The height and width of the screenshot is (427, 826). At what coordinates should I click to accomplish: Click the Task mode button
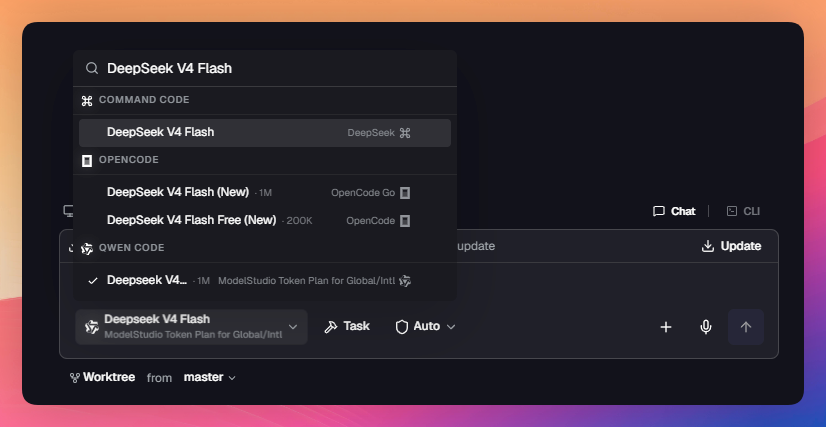(x=347, y=327)
